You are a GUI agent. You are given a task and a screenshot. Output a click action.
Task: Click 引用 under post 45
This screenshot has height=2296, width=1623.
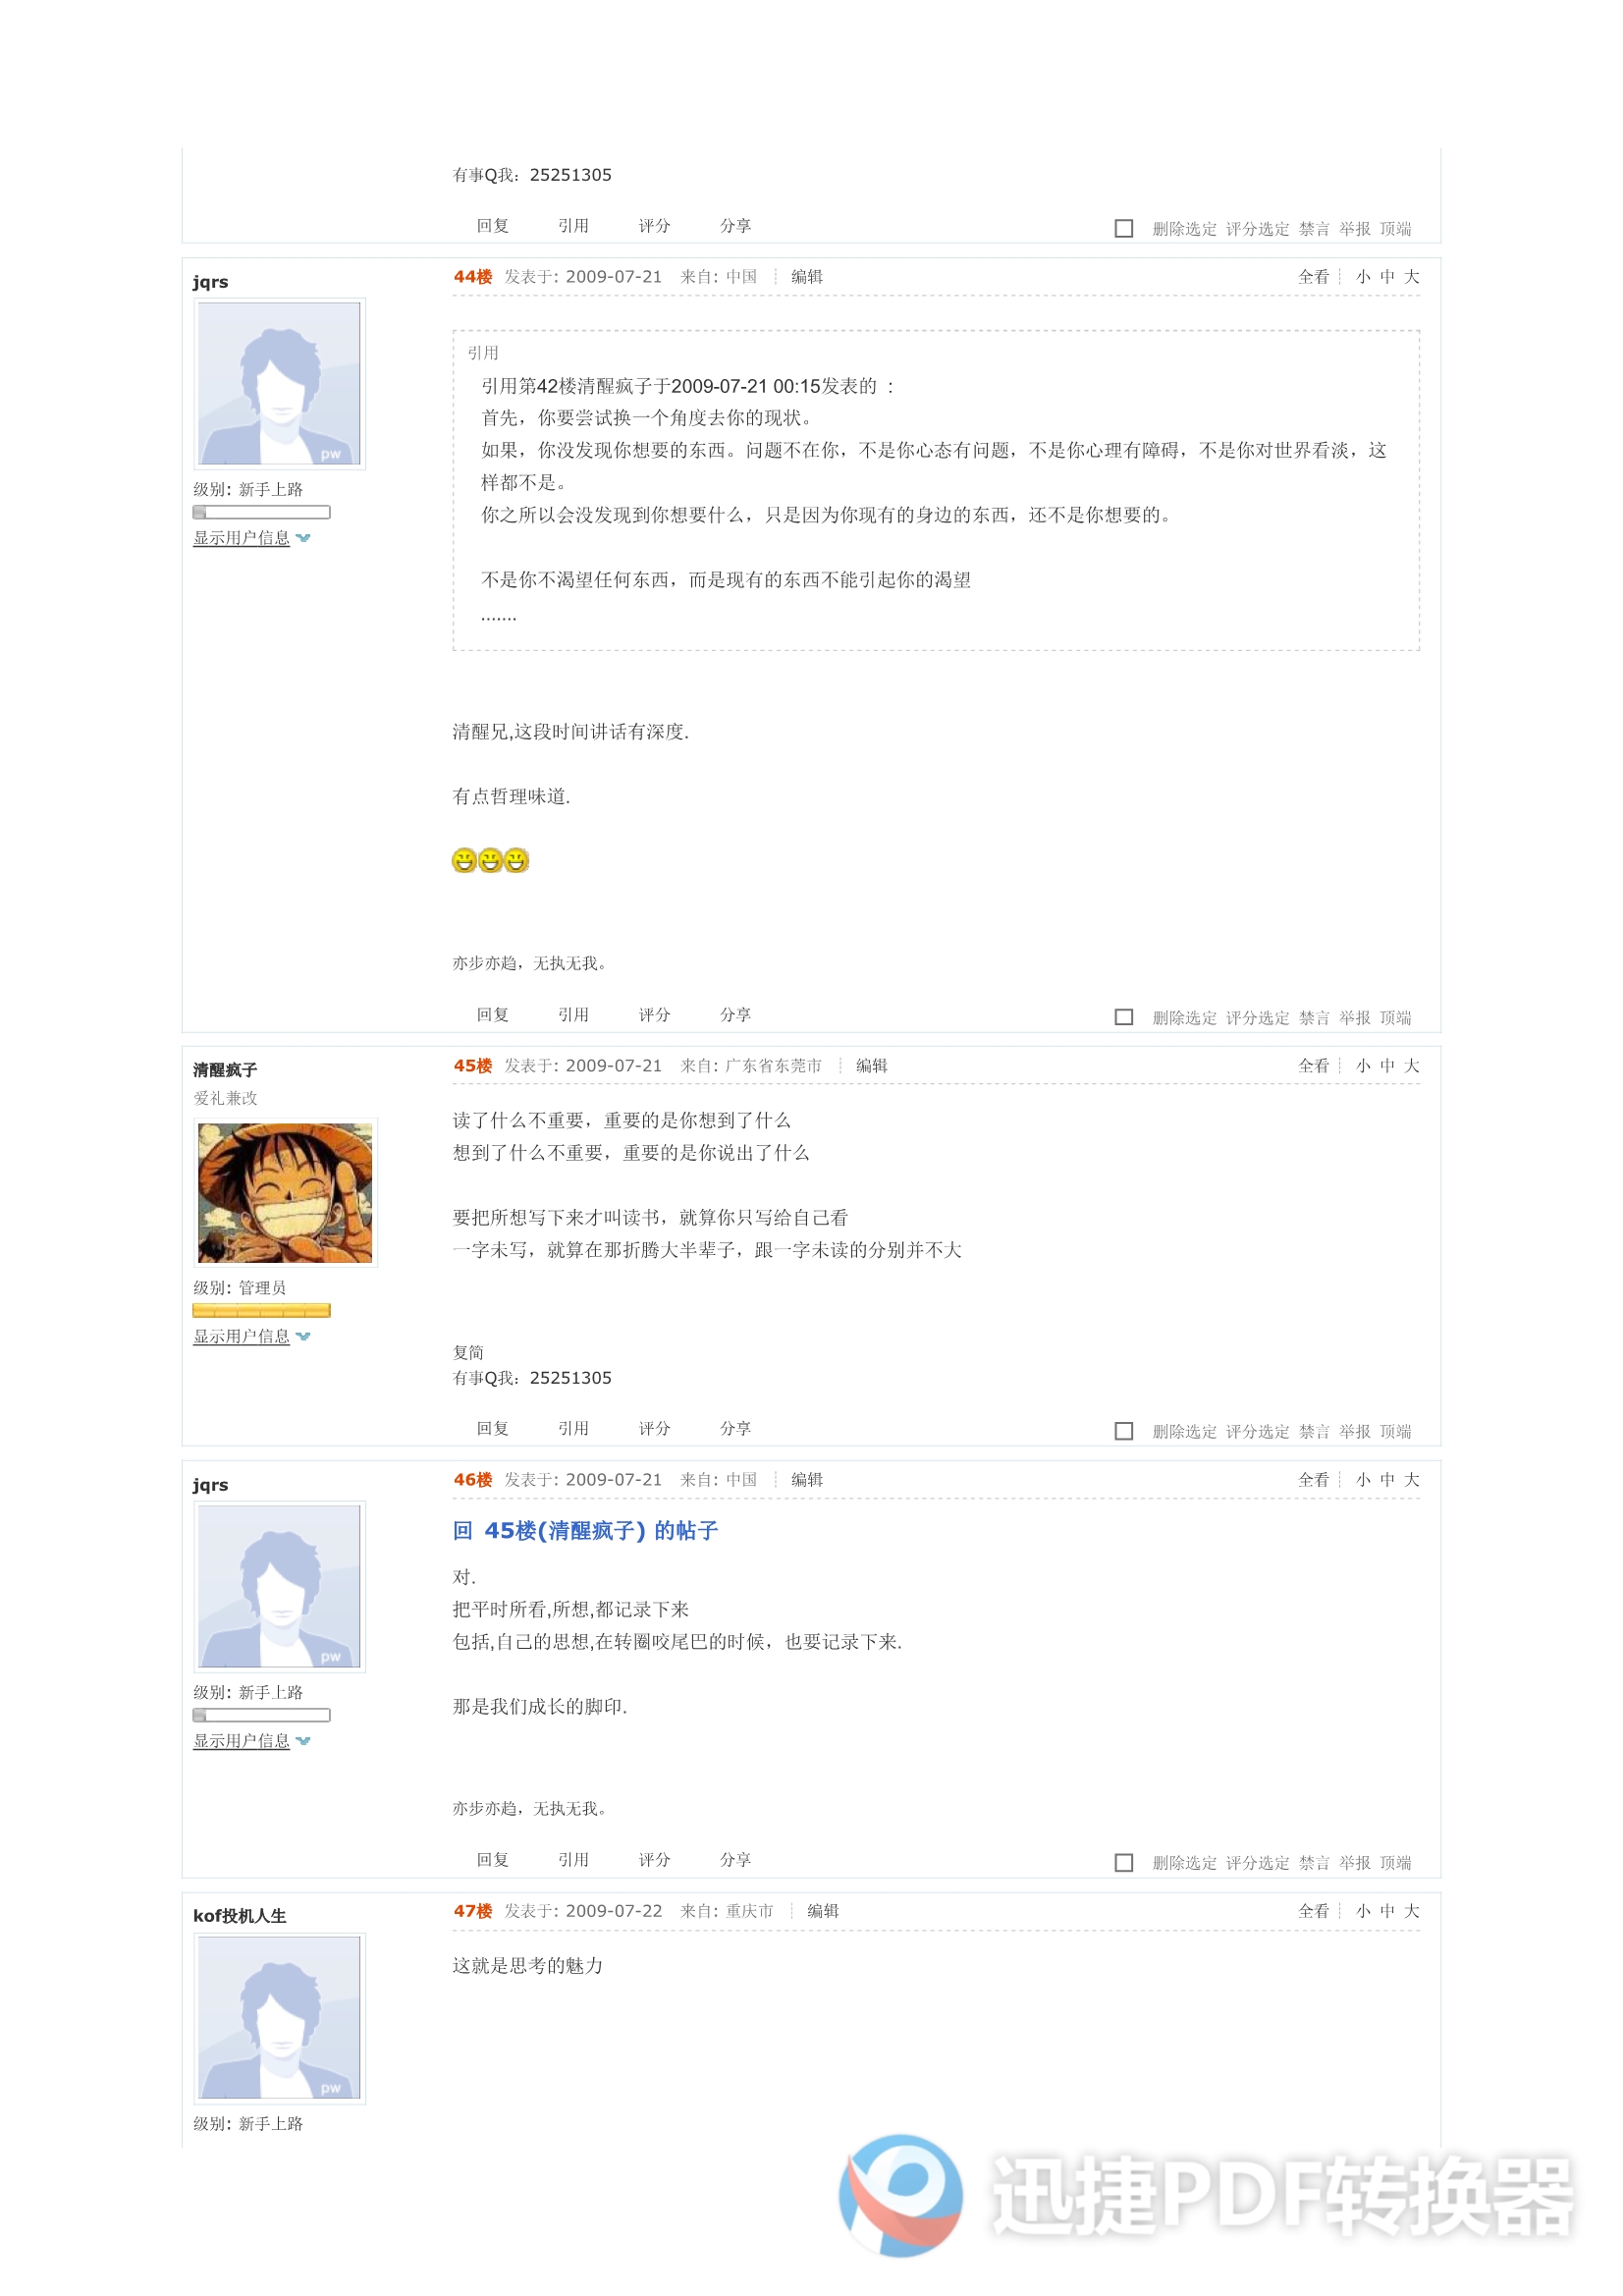[x=573, y=1428]
